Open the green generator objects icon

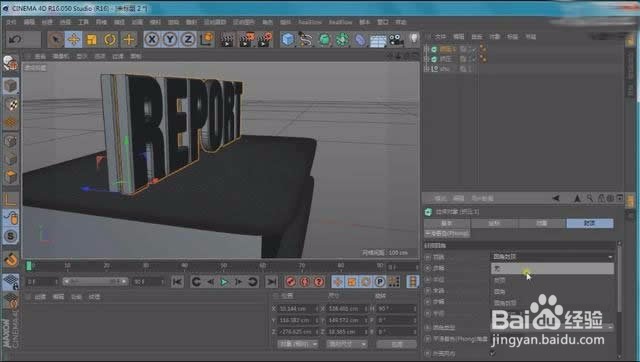point(324,40)
